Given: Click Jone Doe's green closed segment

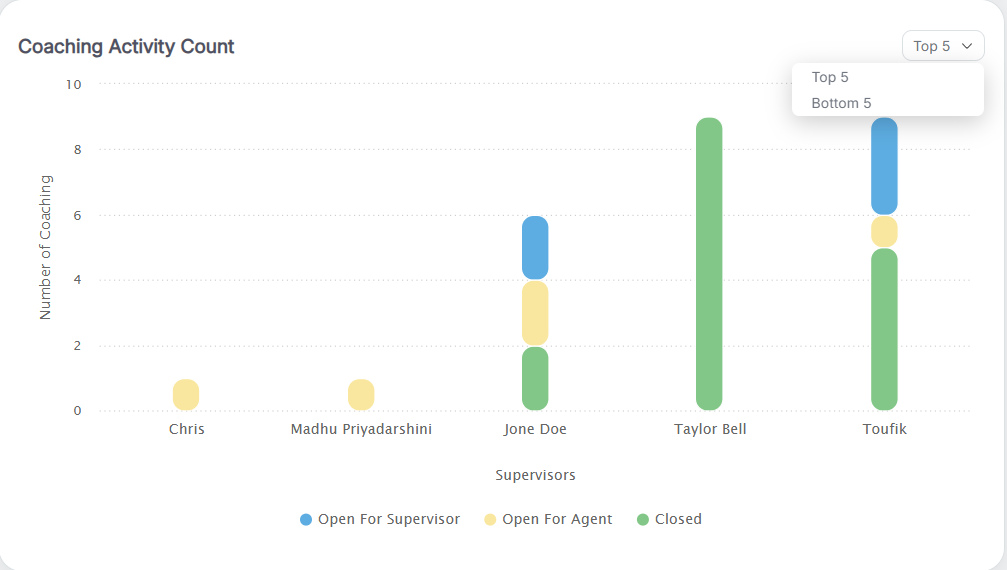Looking at the screenshot, I should pos(535,378).
